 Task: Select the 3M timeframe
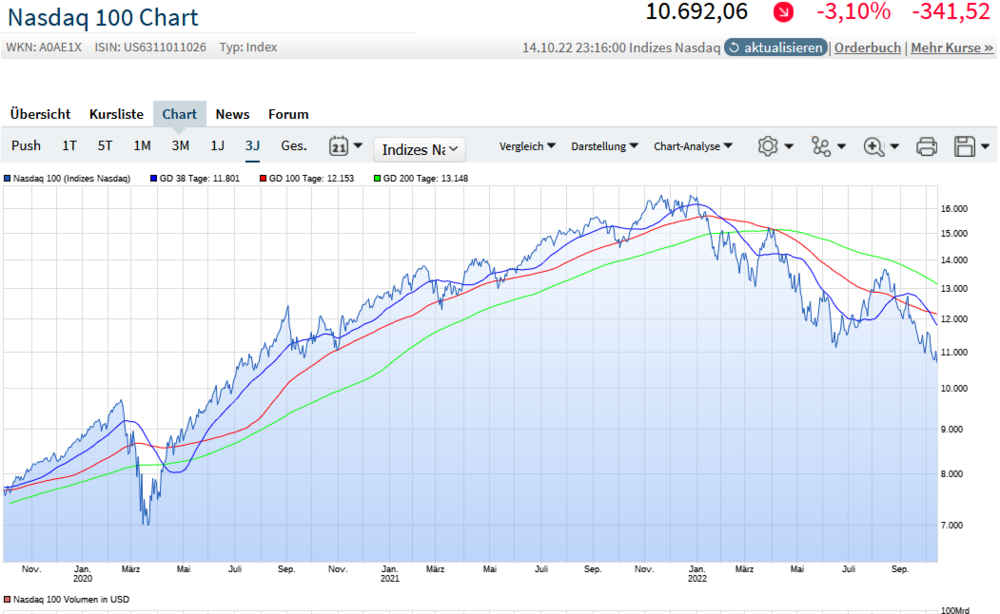point(180,145)
